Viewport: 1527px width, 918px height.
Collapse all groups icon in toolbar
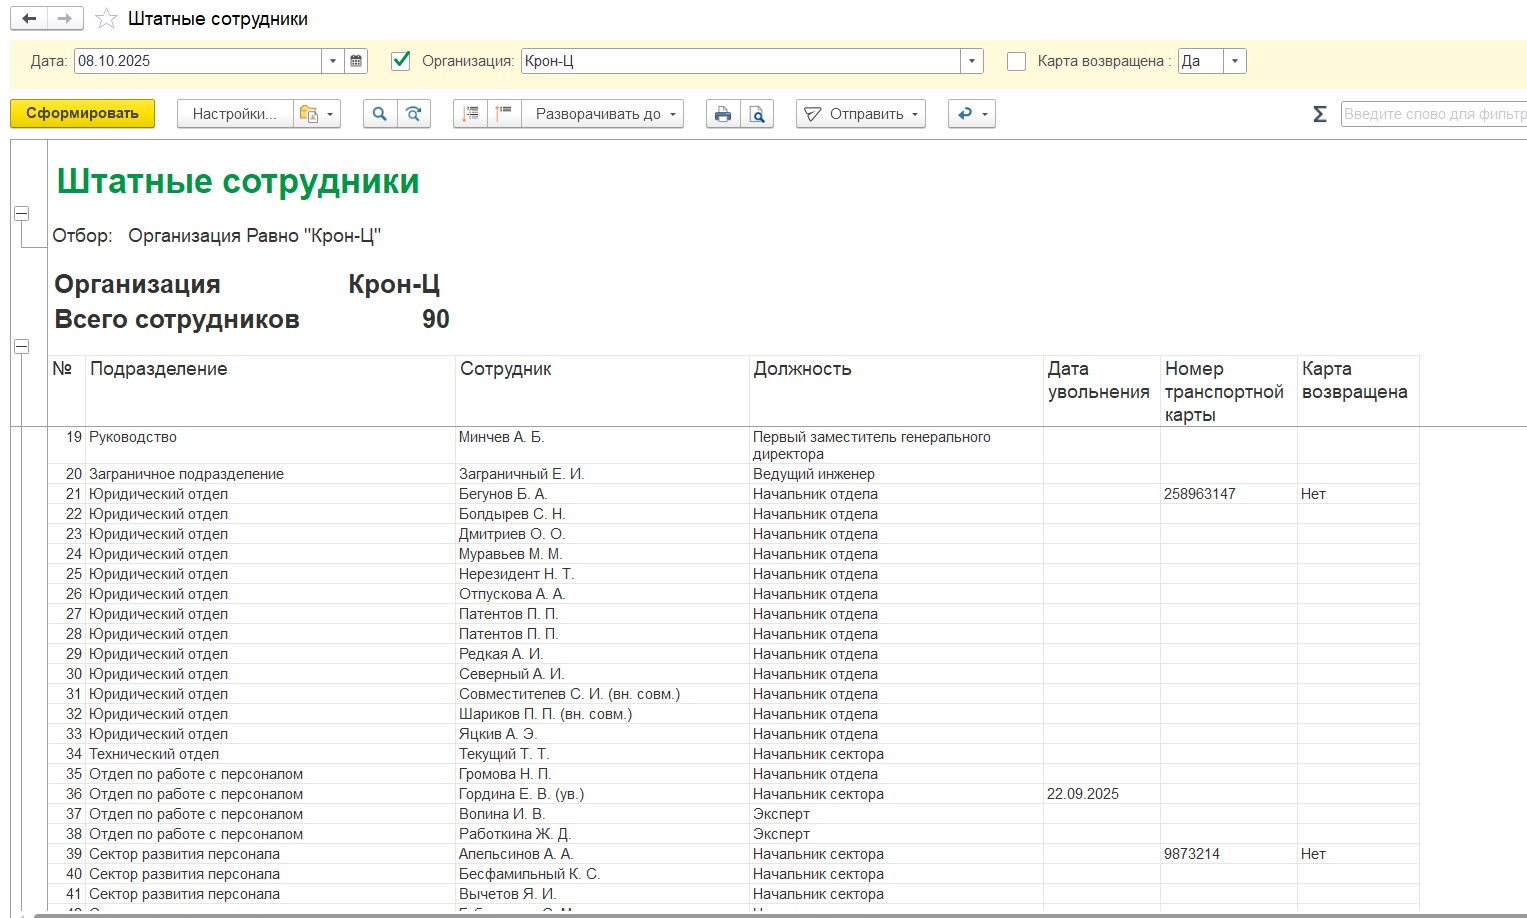504,114
